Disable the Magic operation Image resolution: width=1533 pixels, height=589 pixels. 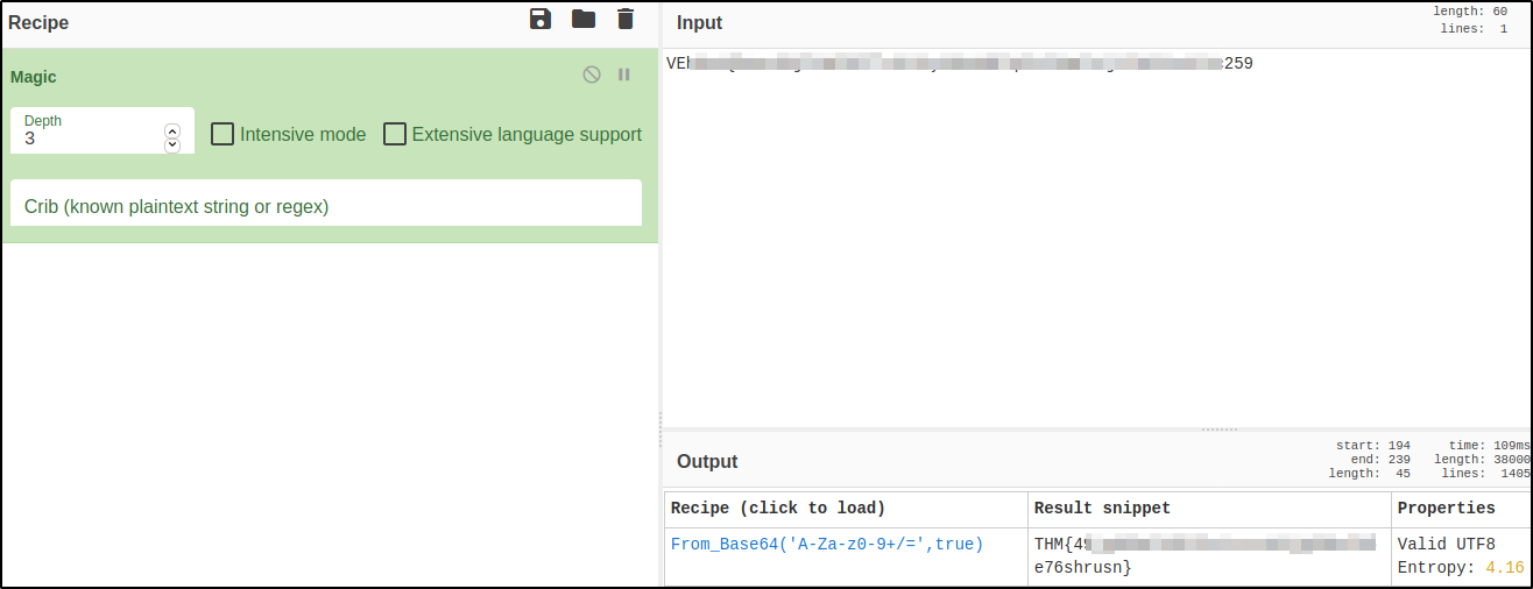point(592,75)
